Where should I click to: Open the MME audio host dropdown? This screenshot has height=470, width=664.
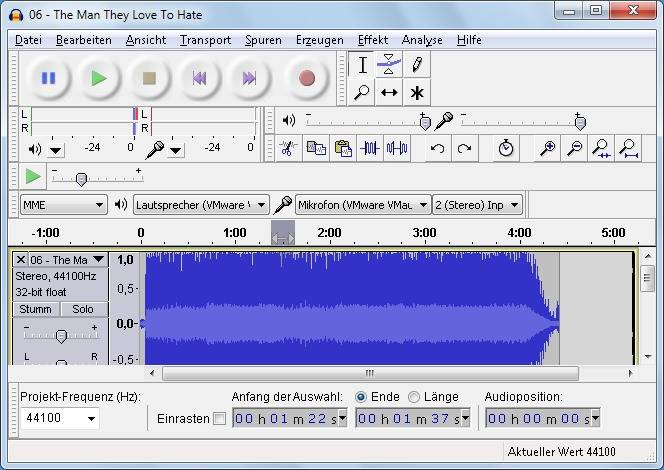64,205
